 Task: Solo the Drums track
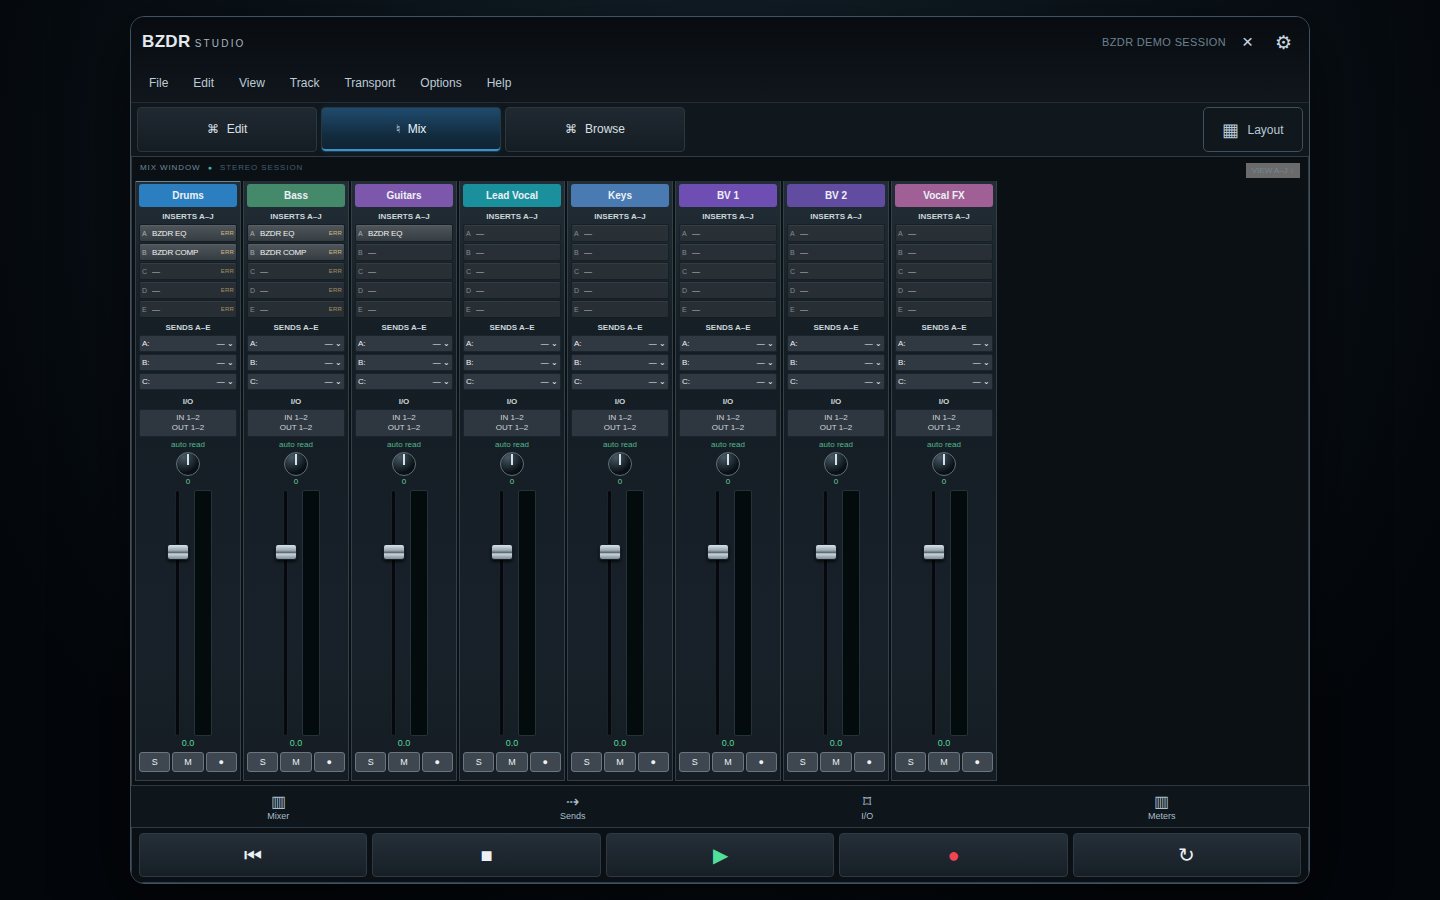point(154,762)
